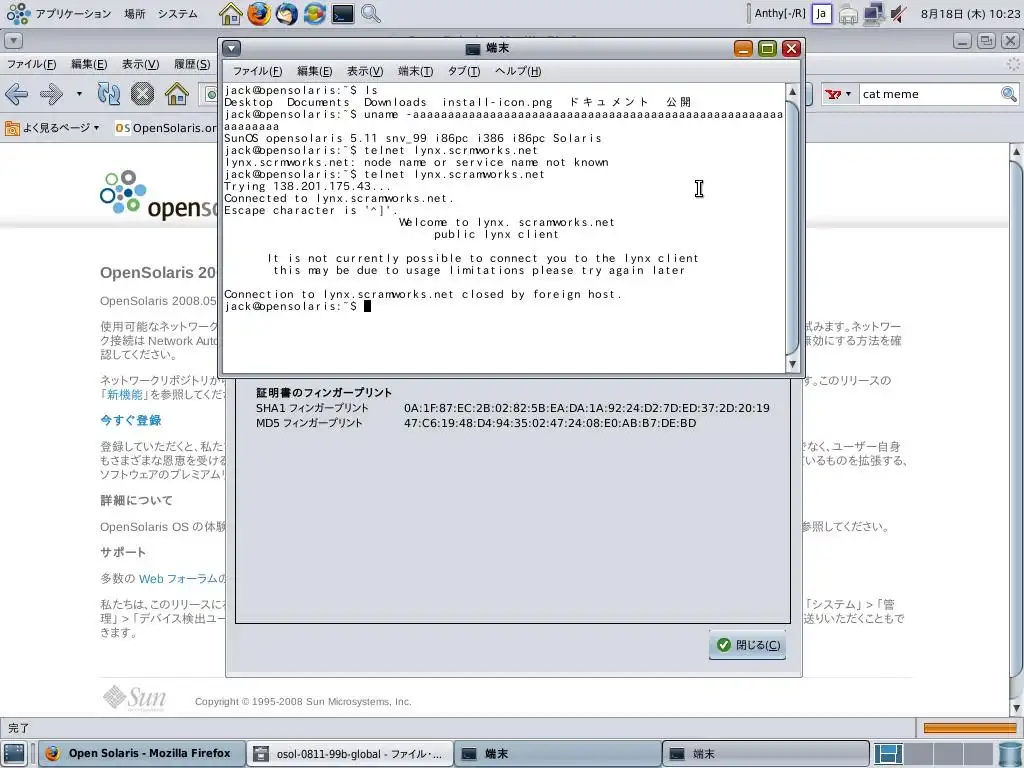Open the package manager panel icon

click(x=314, y=14)
